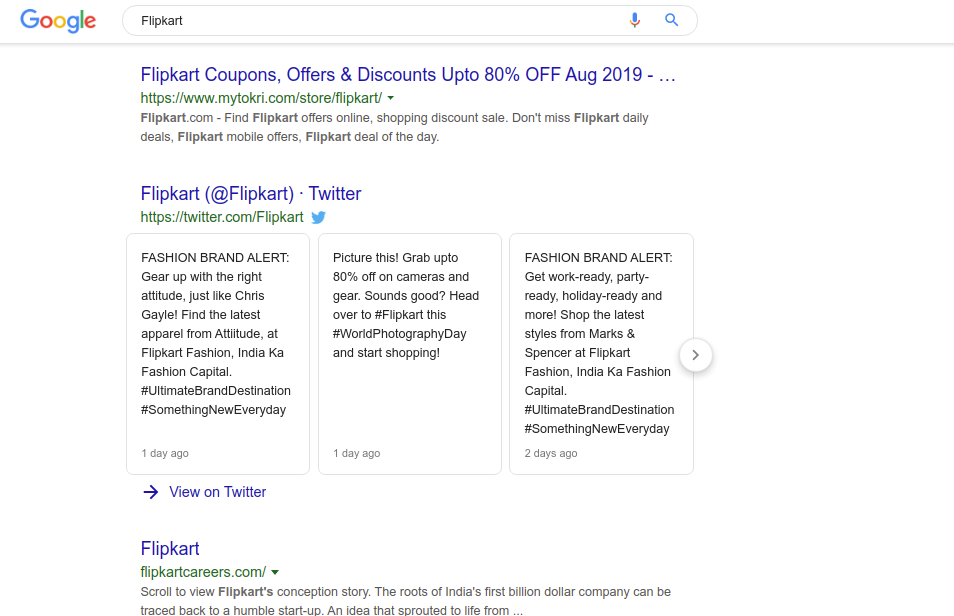
Task: Activate voice search microphone icon
Action: click(x=634, y=21)
